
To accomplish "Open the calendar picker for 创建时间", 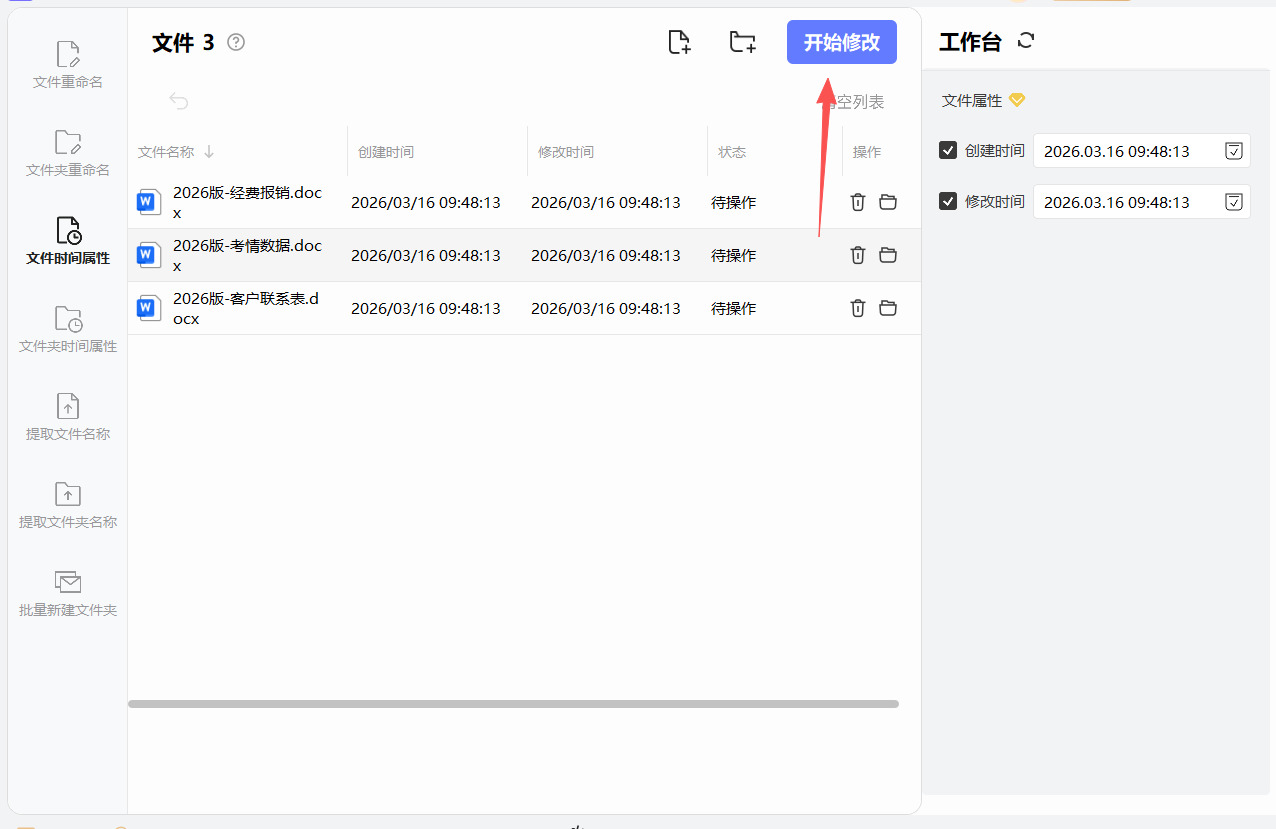I will pos(1234,151).
